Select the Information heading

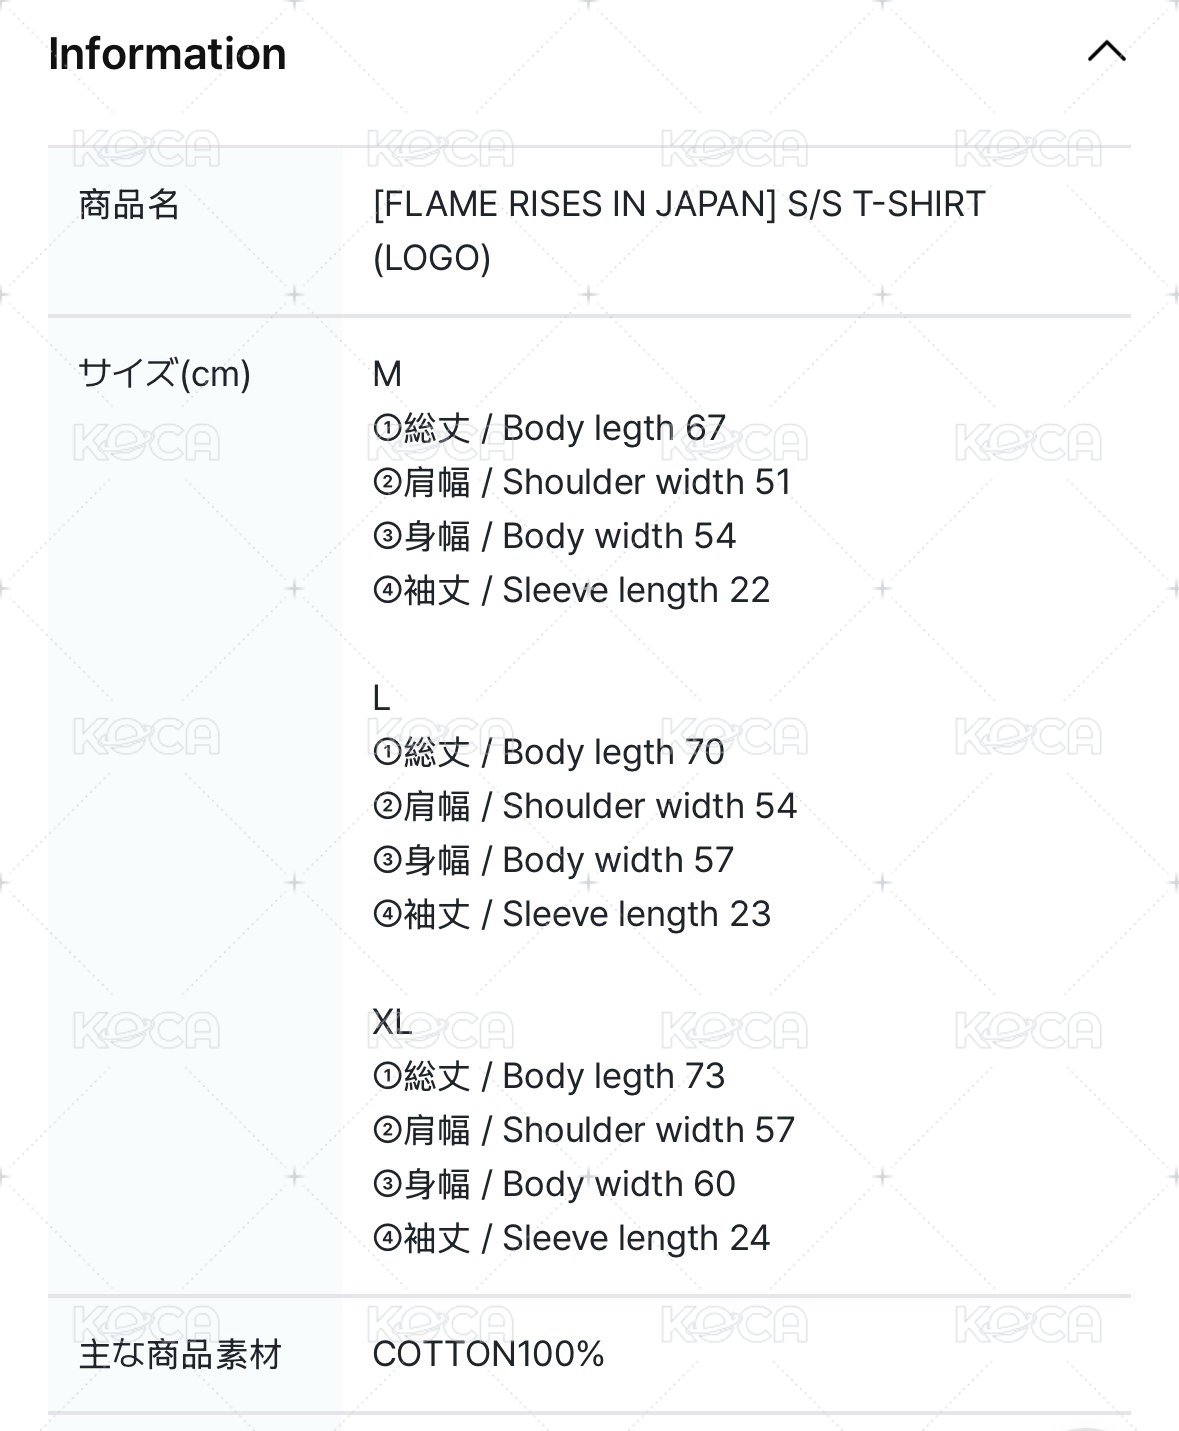click(166, 54)
